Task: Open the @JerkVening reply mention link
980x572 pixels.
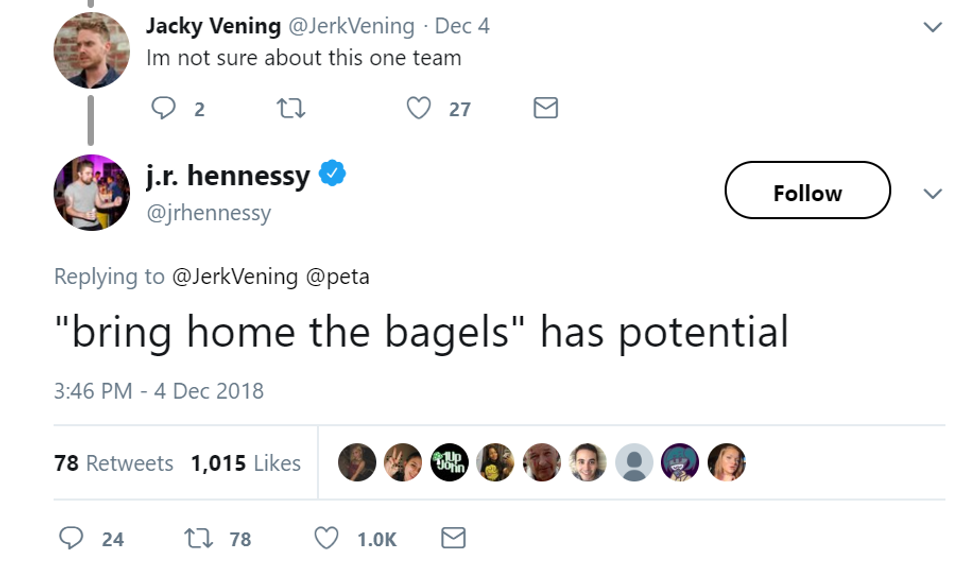Action: [x=235, y=276]
